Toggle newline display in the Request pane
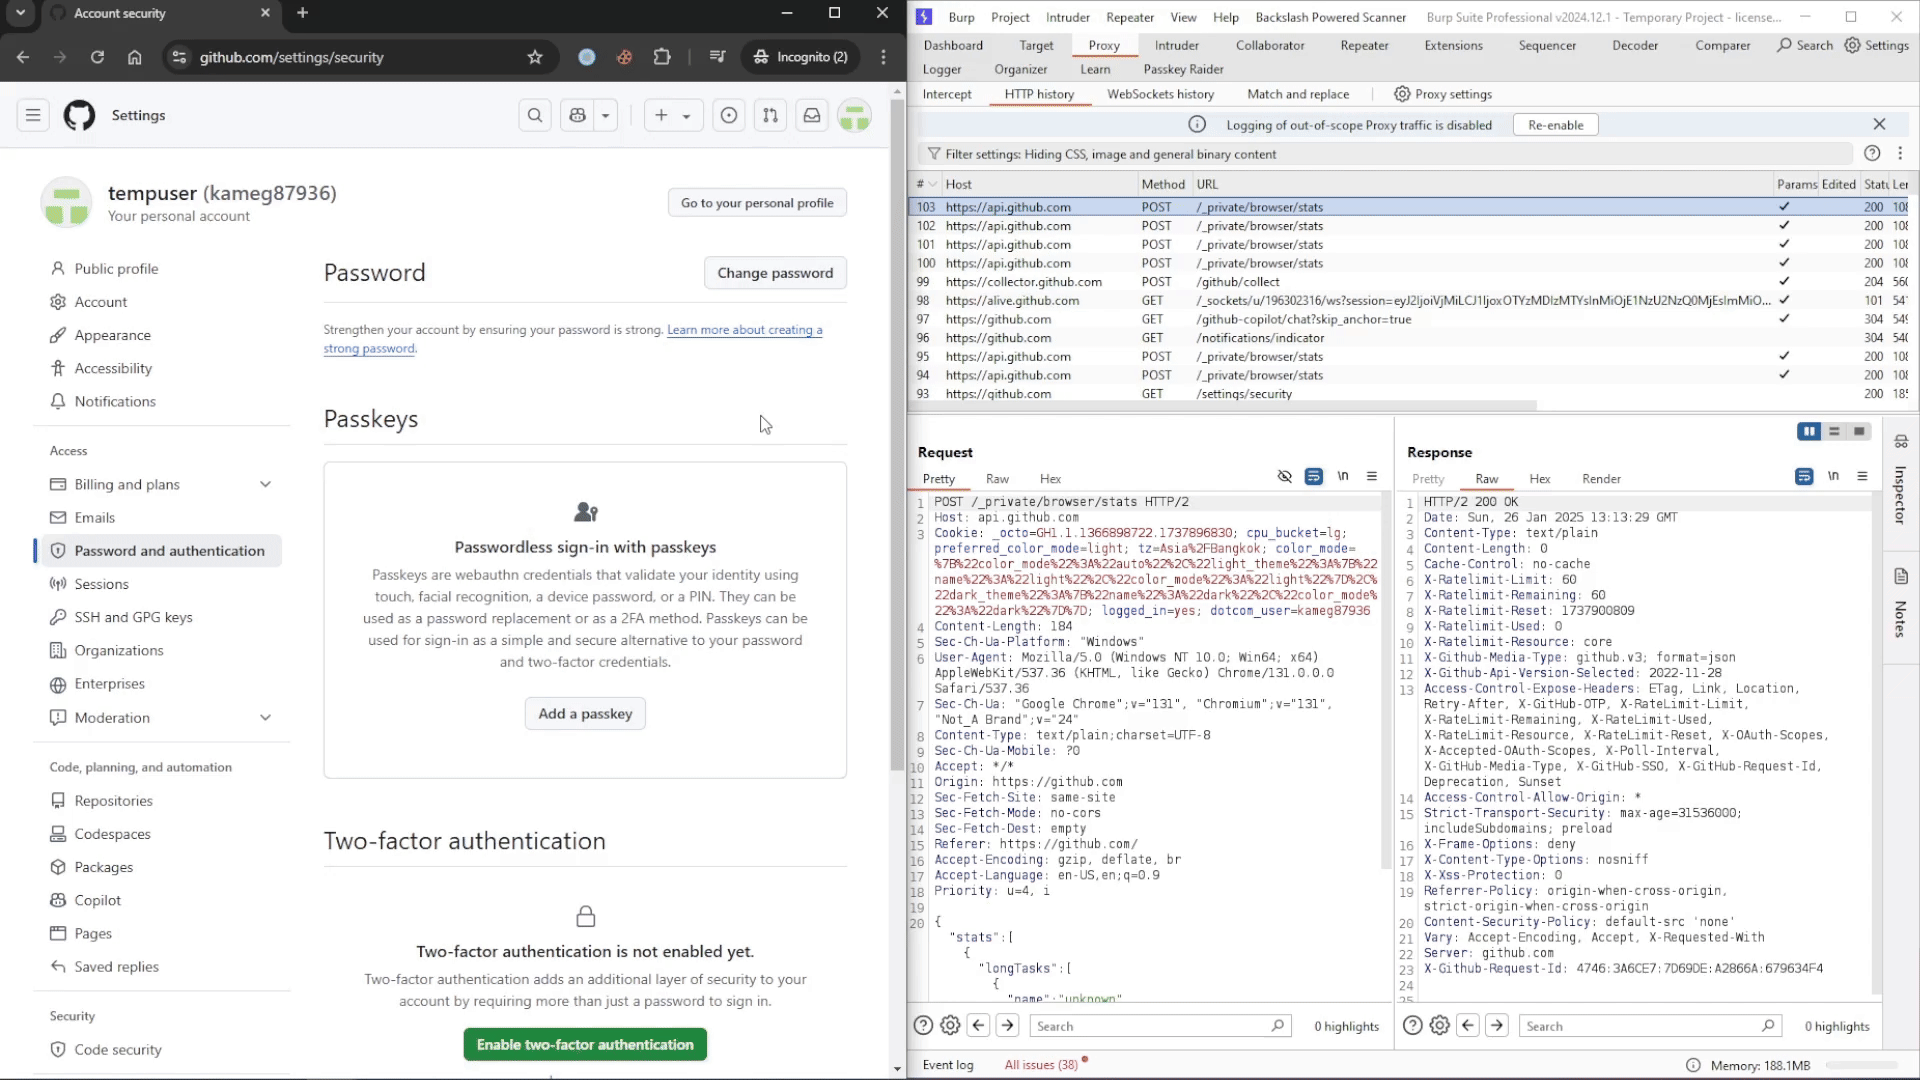Image resolution: width=1920 pixels, height=1080 pixels. [x=1343, y=476]
